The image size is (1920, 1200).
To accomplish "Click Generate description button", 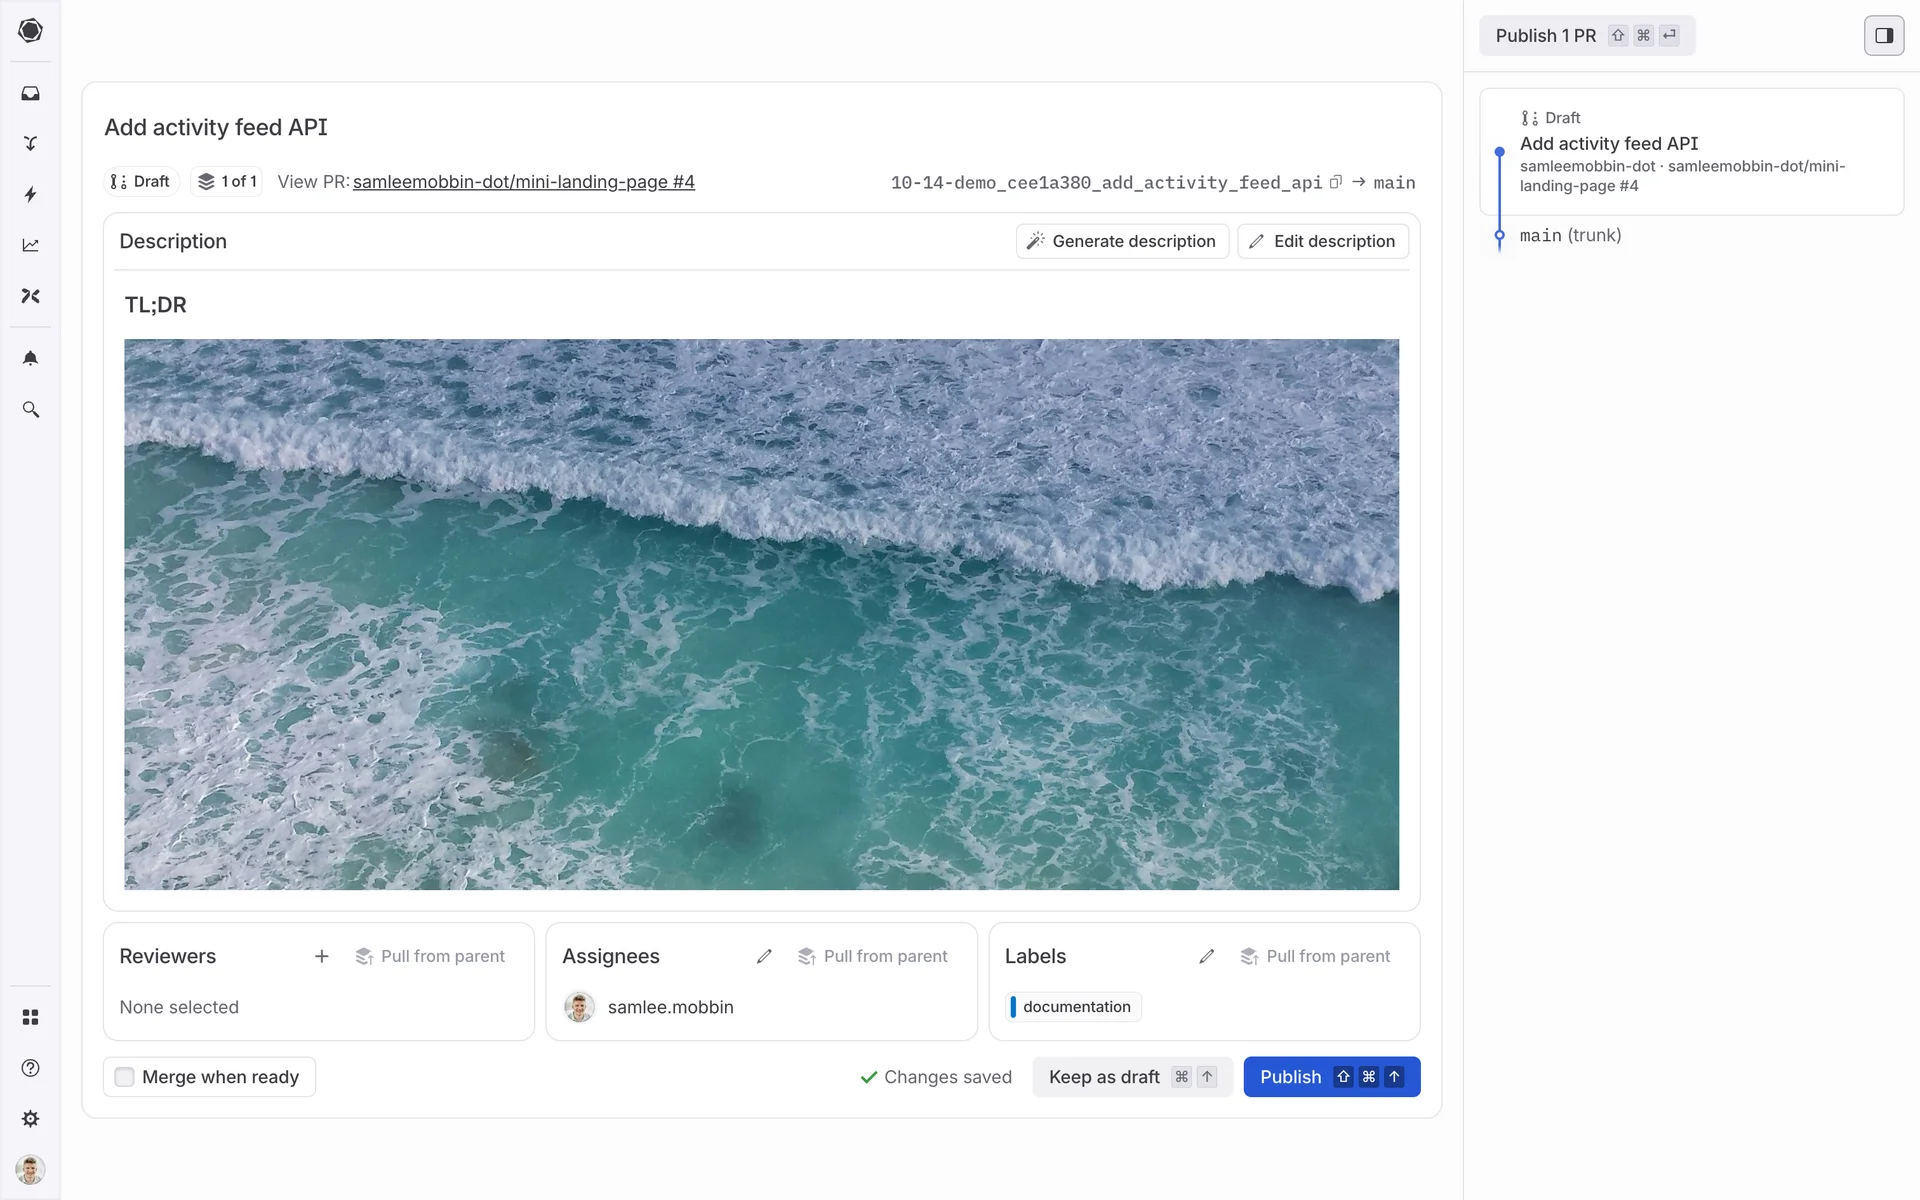I will pos(1122,241).
